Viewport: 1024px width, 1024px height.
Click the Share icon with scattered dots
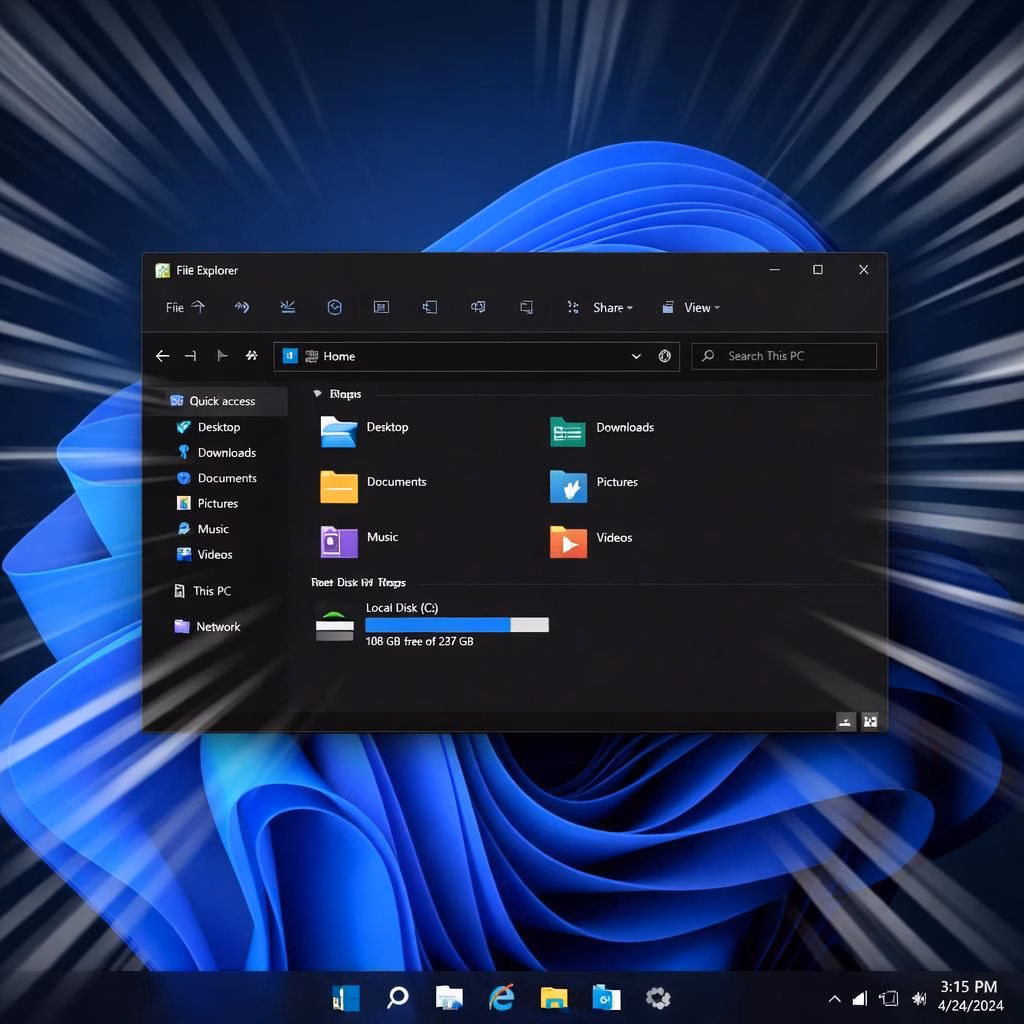click(573, 307)
